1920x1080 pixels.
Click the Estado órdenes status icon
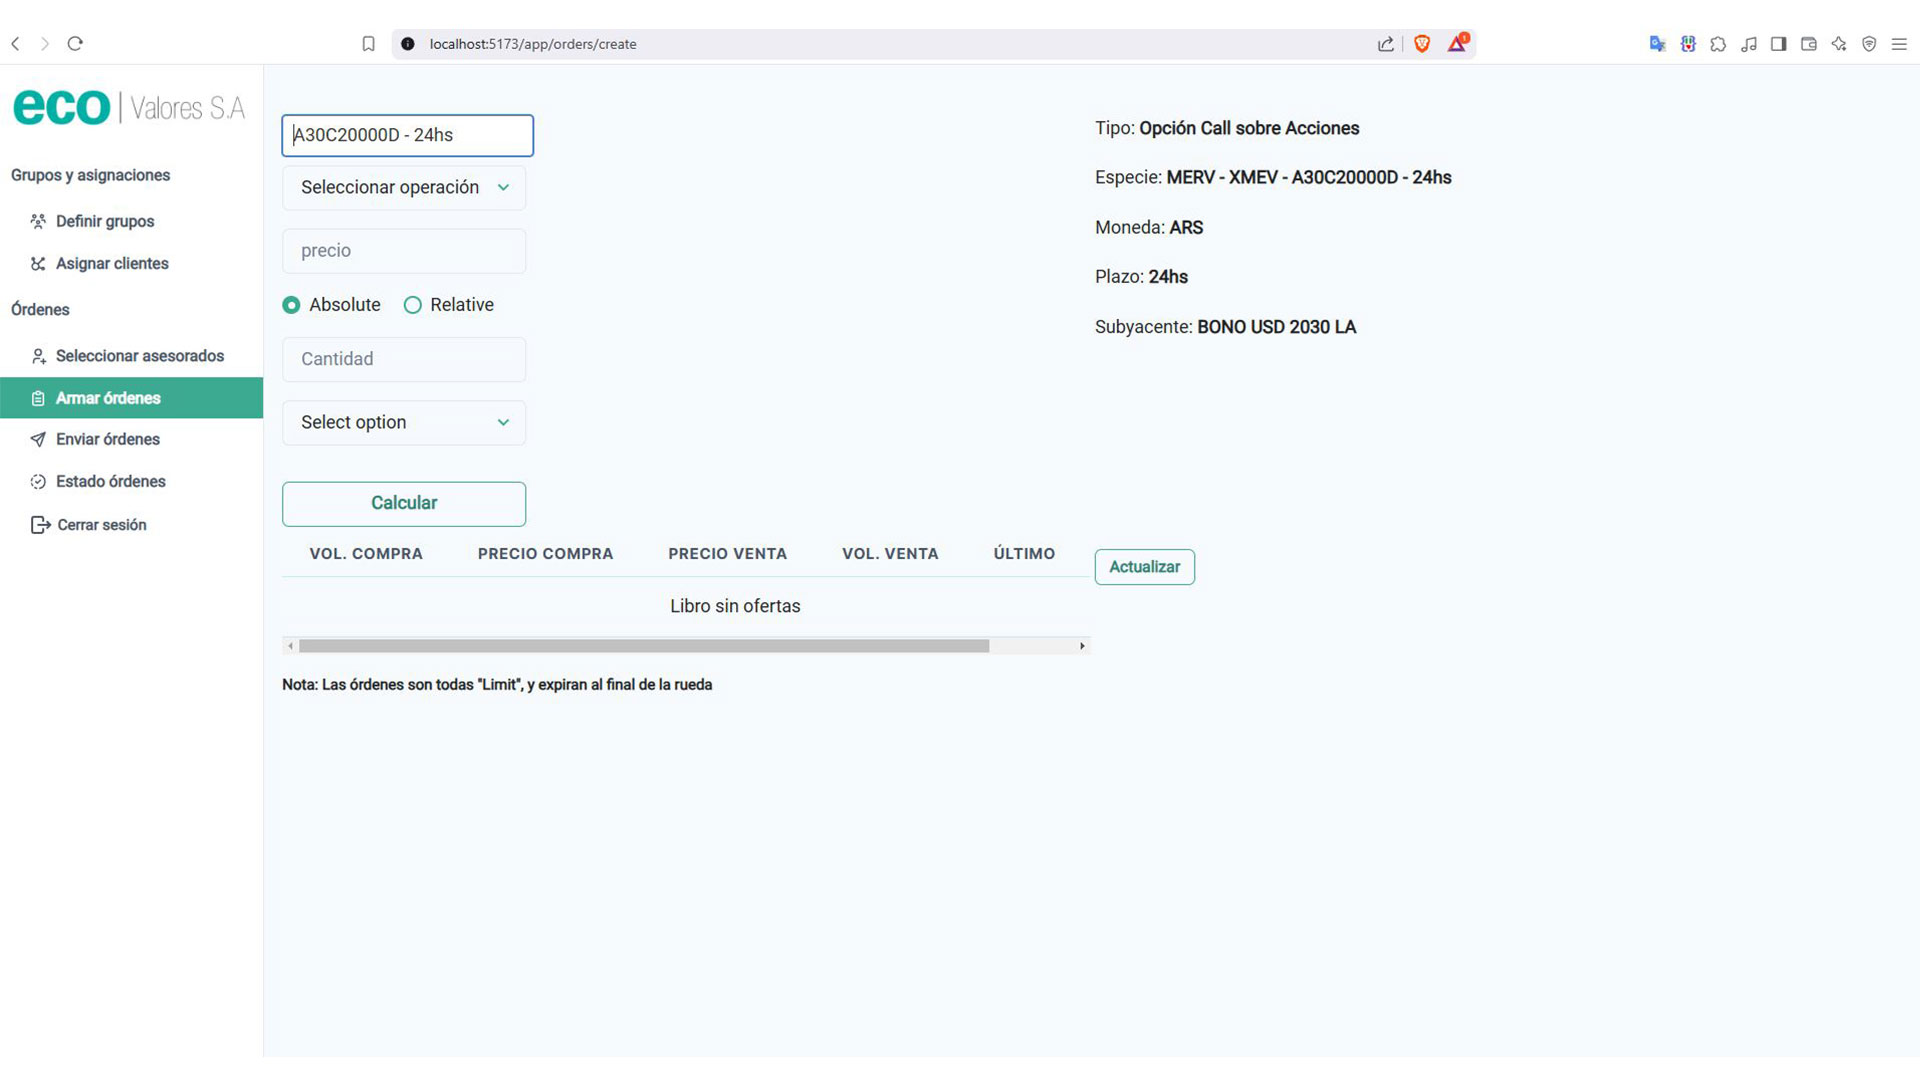[38, 482]
